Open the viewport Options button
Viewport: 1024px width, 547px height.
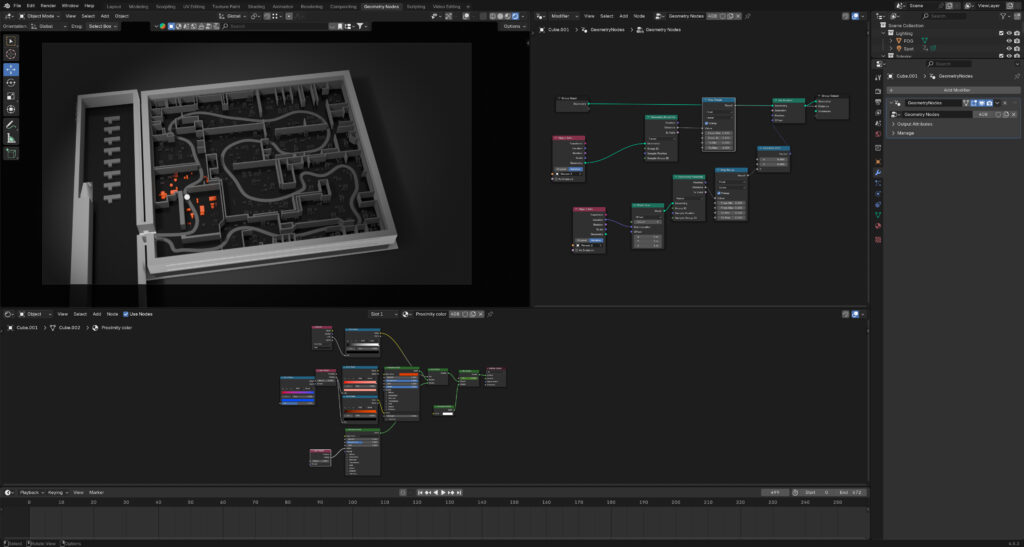click(513, 26)
